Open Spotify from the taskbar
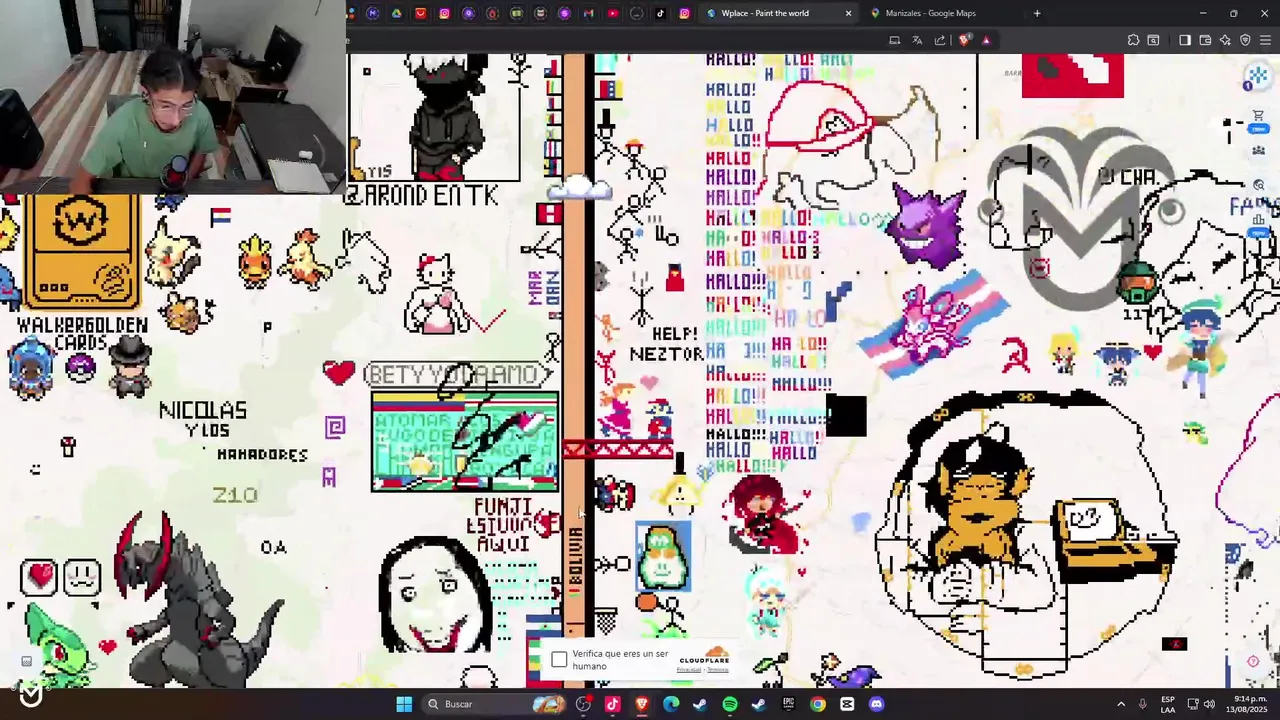The image size is (1280, 720). tap(730, 704)
